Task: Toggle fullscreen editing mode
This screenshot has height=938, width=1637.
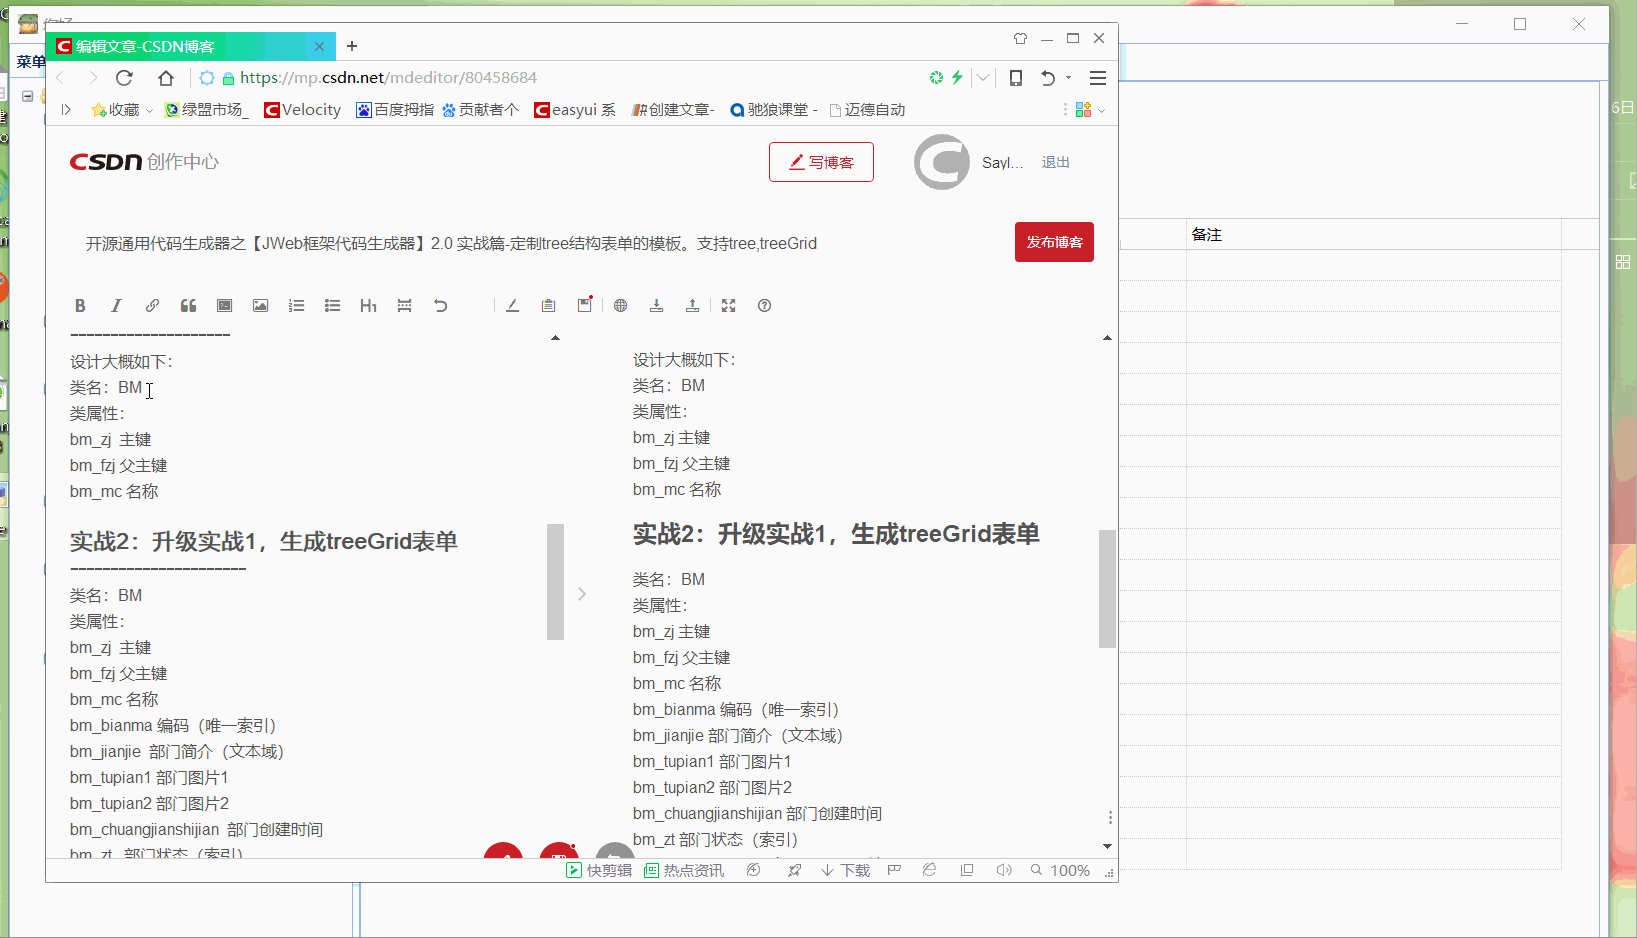Action: point(729,305)
